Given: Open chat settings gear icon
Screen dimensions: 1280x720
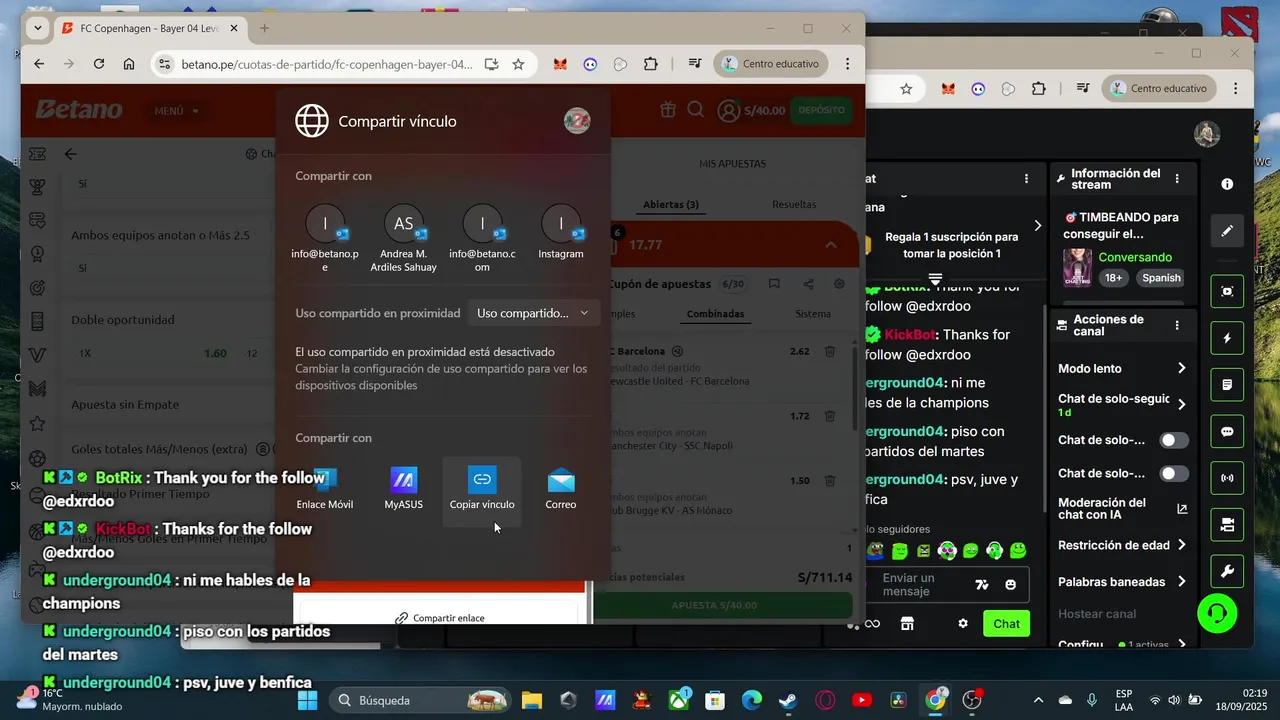Looking at the screenshot, I should click(x=963, y=624).
